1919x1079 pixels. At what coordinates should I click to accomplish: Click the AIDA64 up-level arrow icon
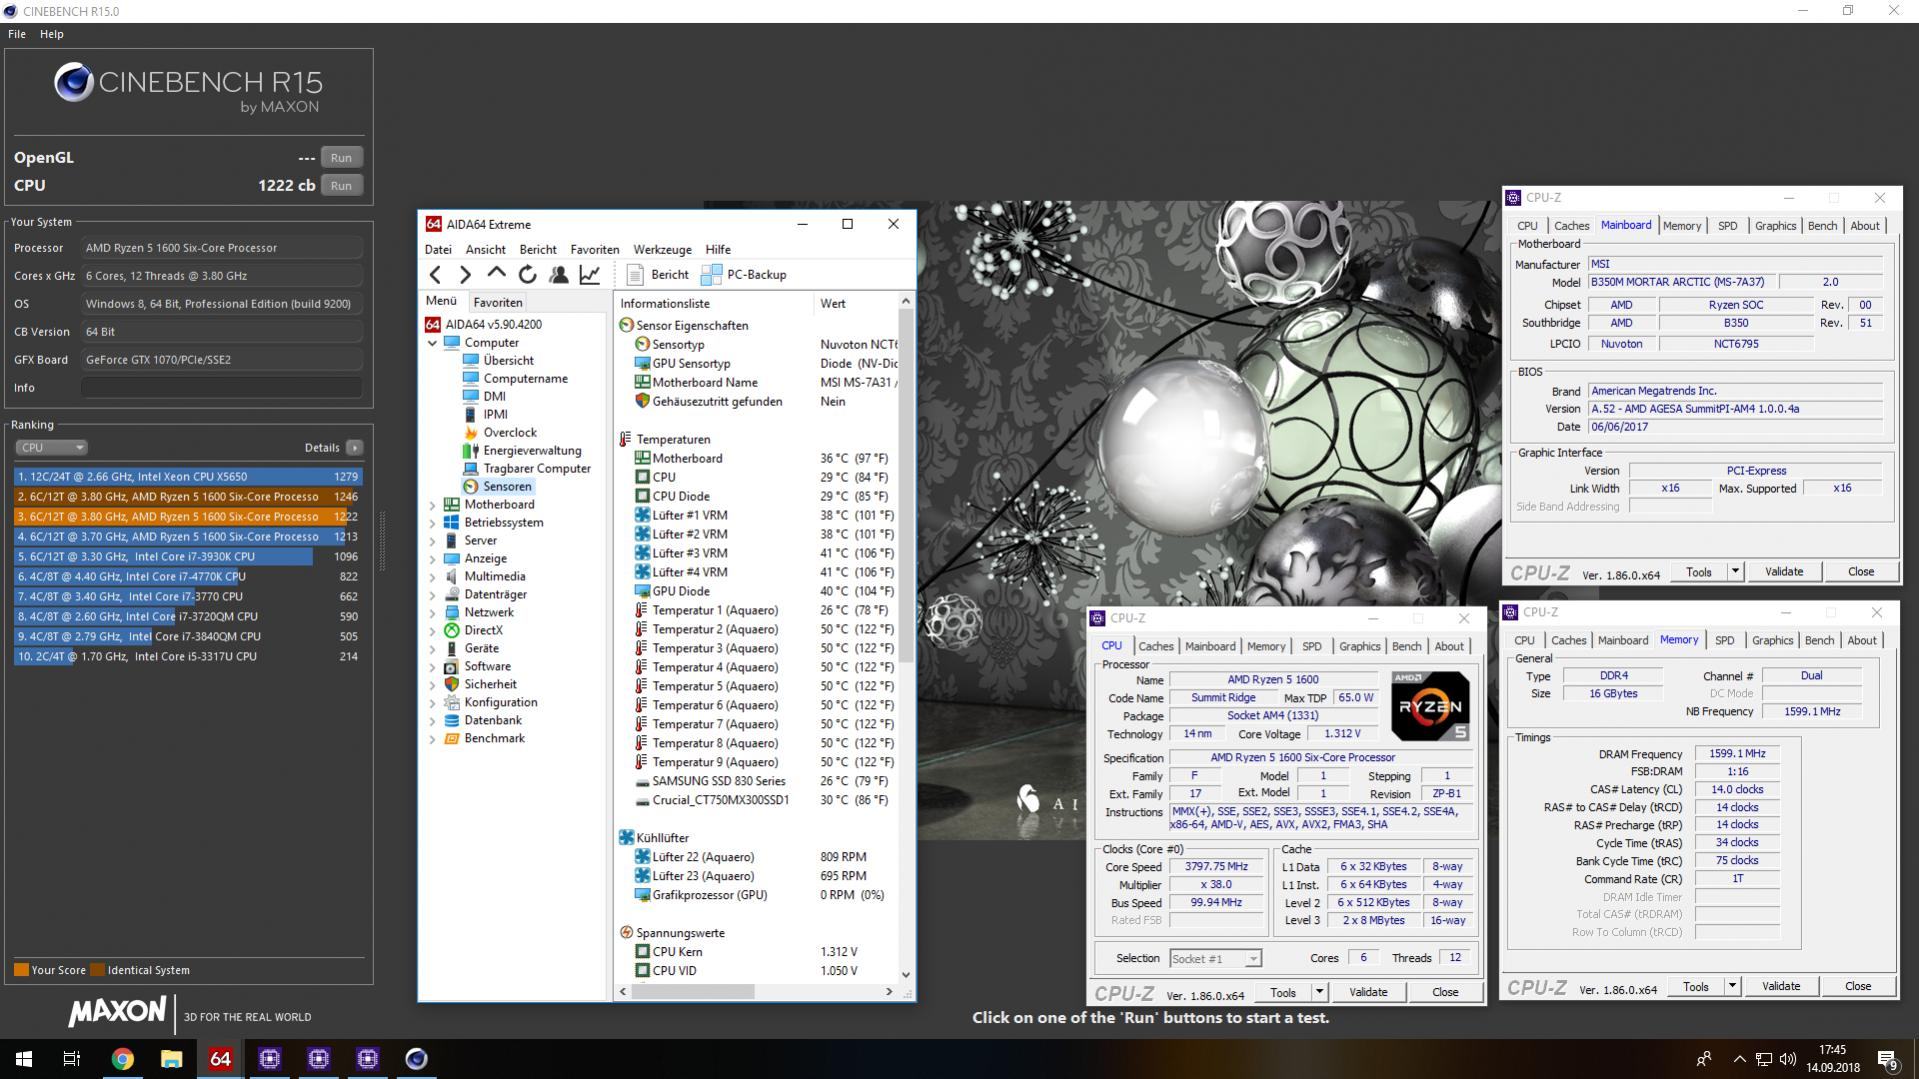click(x=496, y=274)
